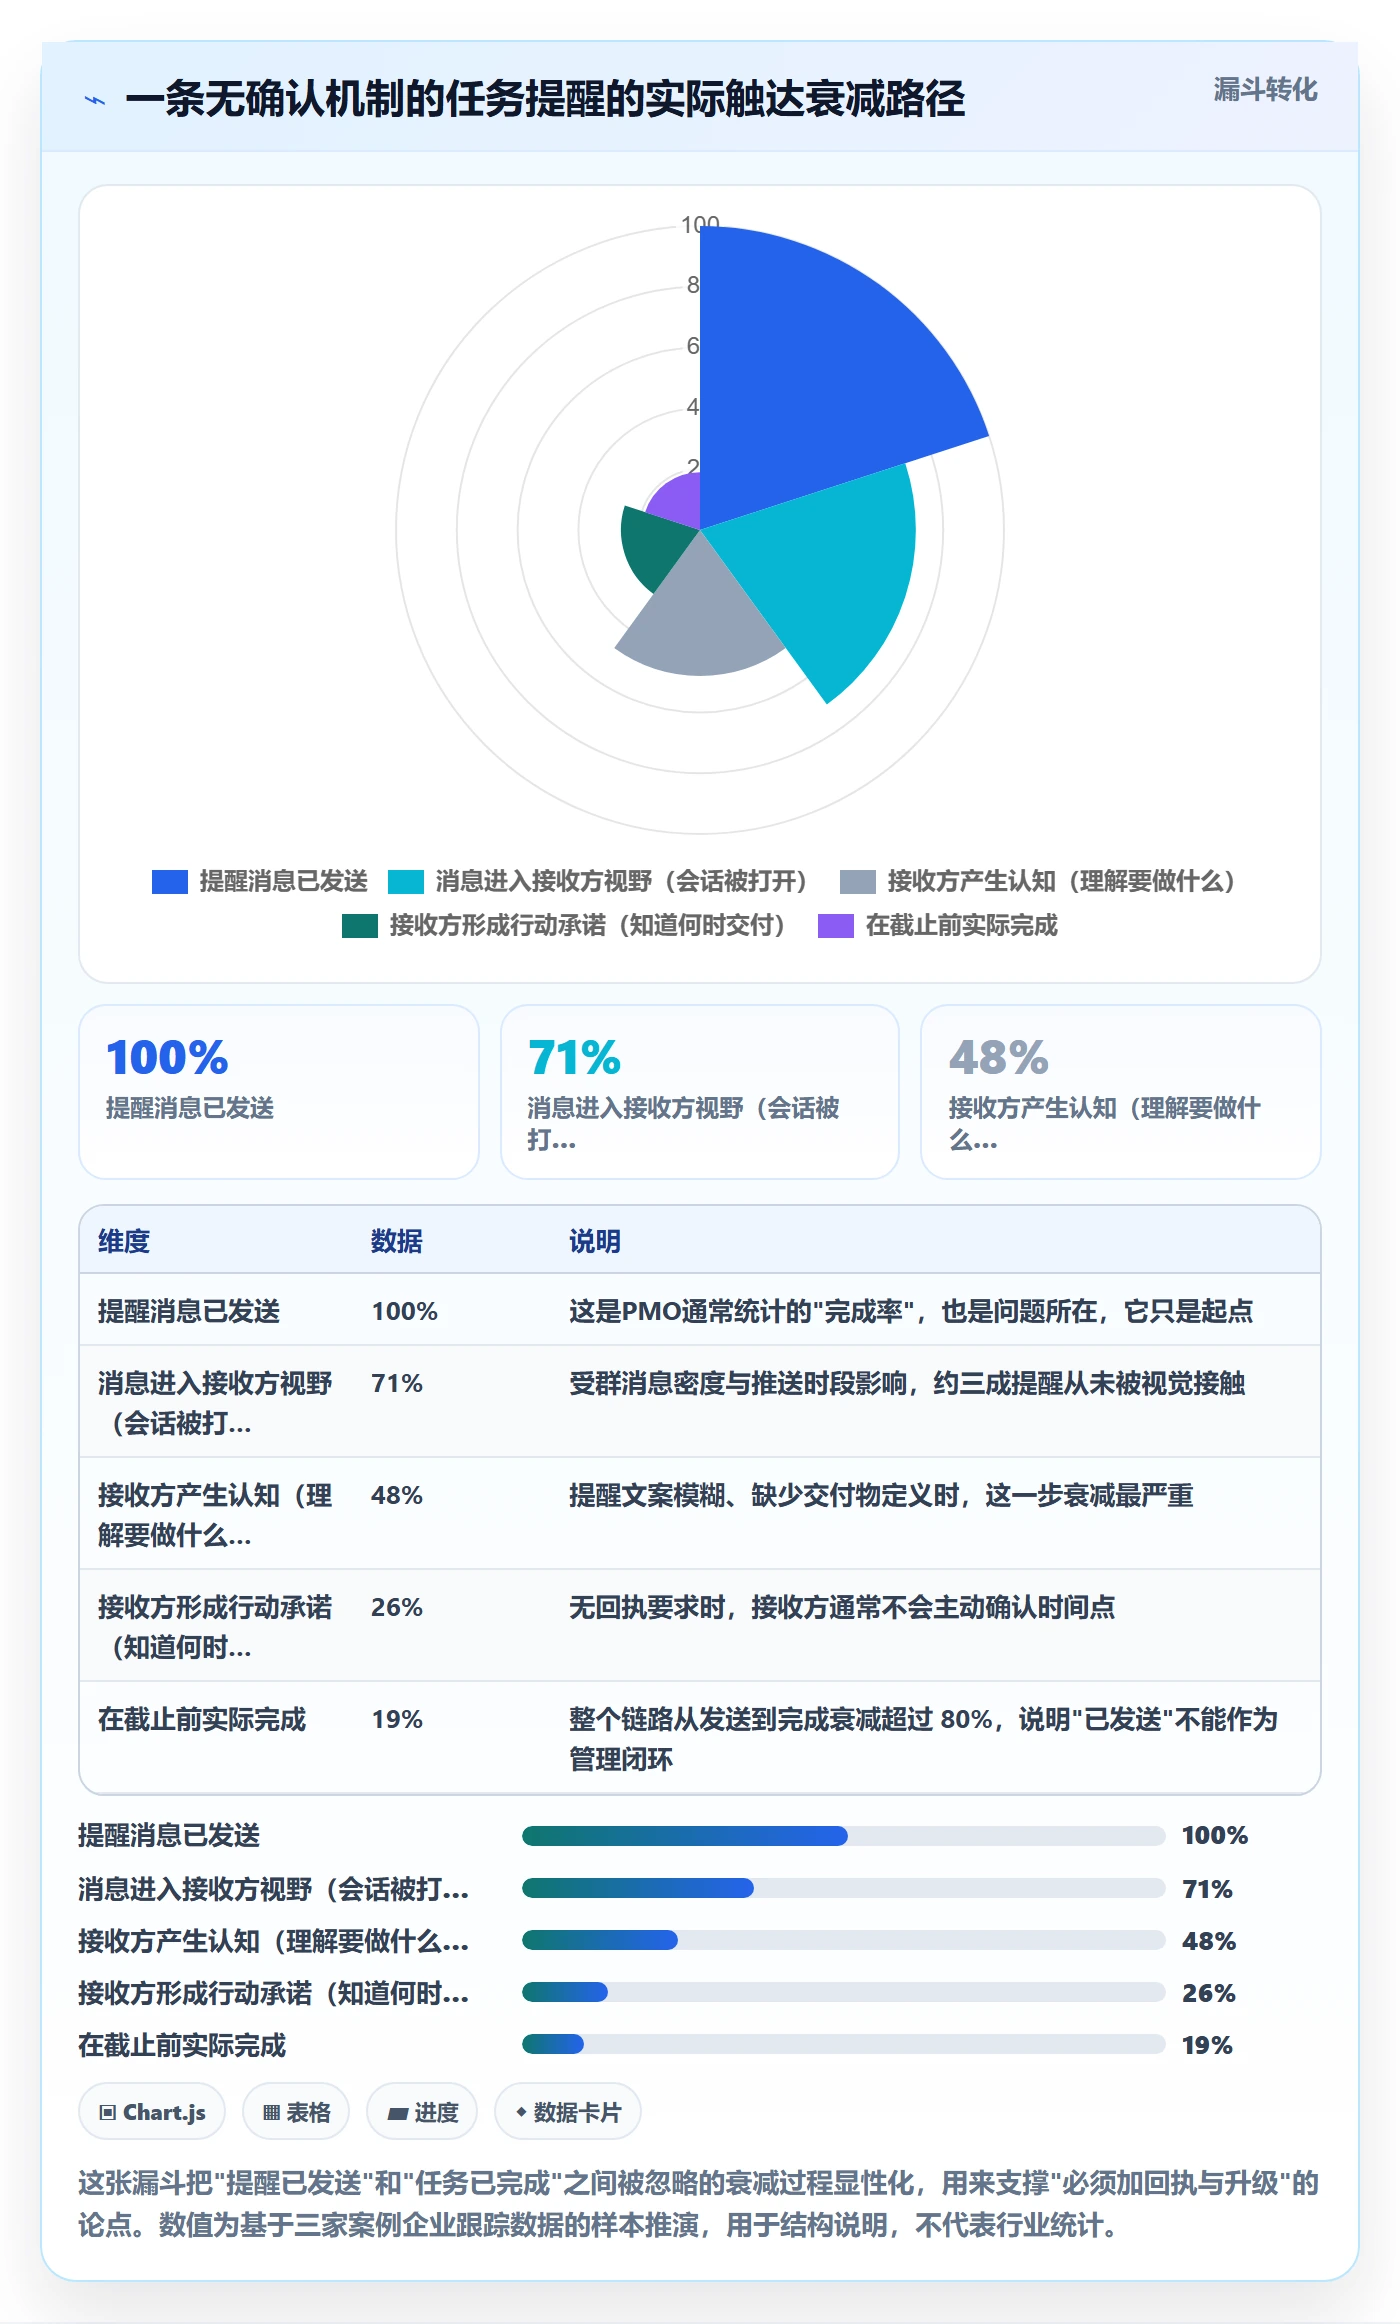Toggle the cyan 消息进入接收方视野 legend swatch
The width and height of the screenshot is (1400, 2324).
(x=405, y=882)
